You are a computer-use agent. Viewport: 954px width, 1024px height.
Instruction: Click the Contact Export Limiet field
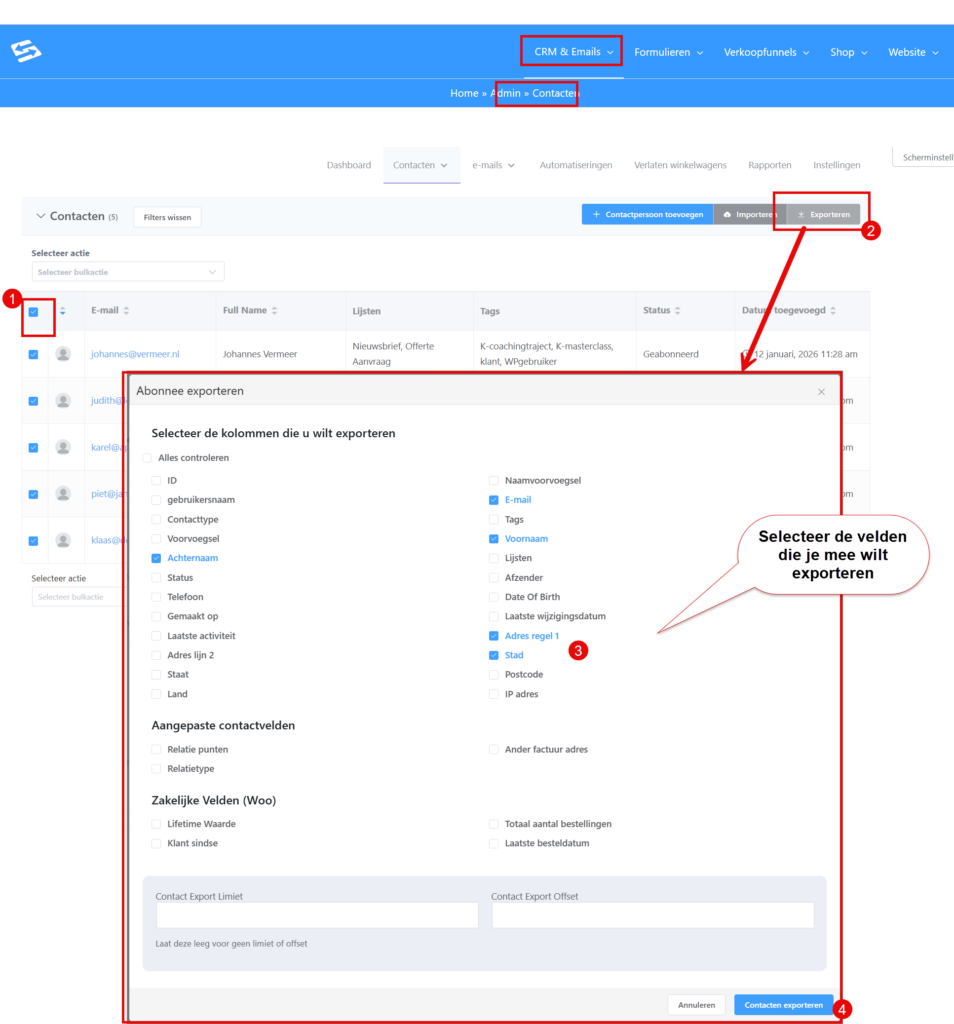tap(317, 915)
